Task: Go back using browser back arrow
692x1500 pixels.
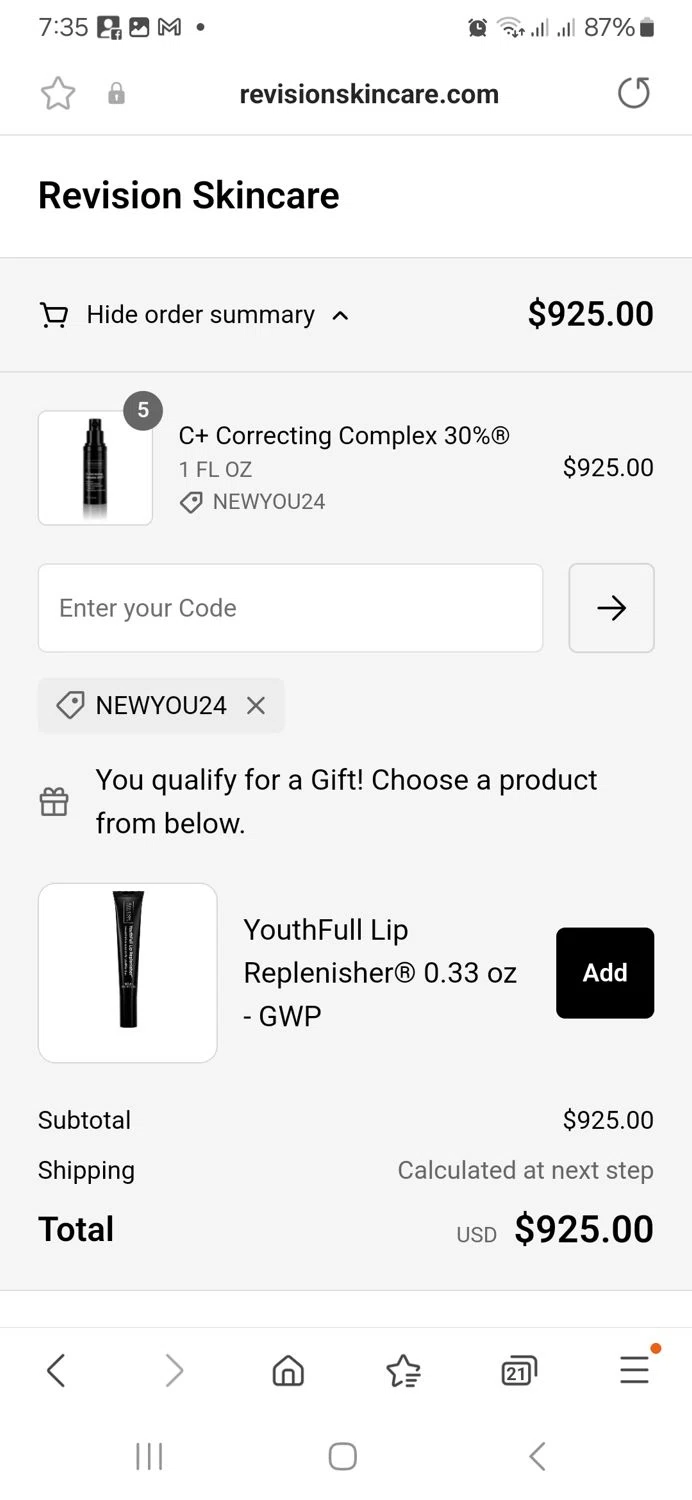Action: pos(56,1370)
